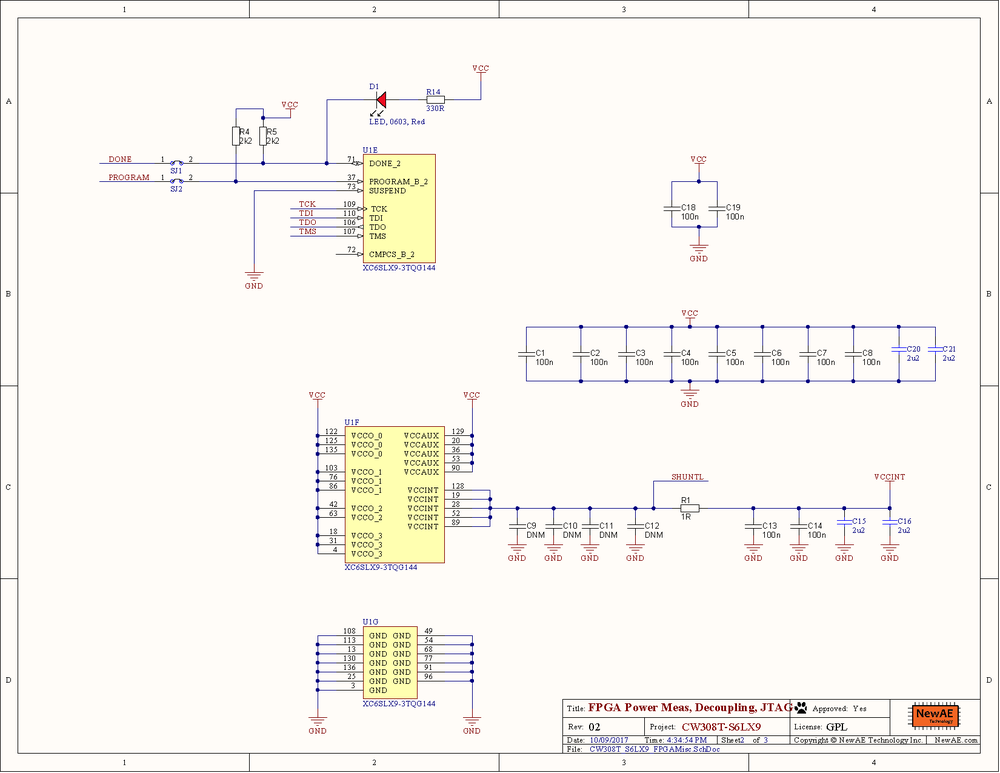This screenshot has width=1000, height=773.
Task: Select the red LED symbol D1
Action: [380, 100]
